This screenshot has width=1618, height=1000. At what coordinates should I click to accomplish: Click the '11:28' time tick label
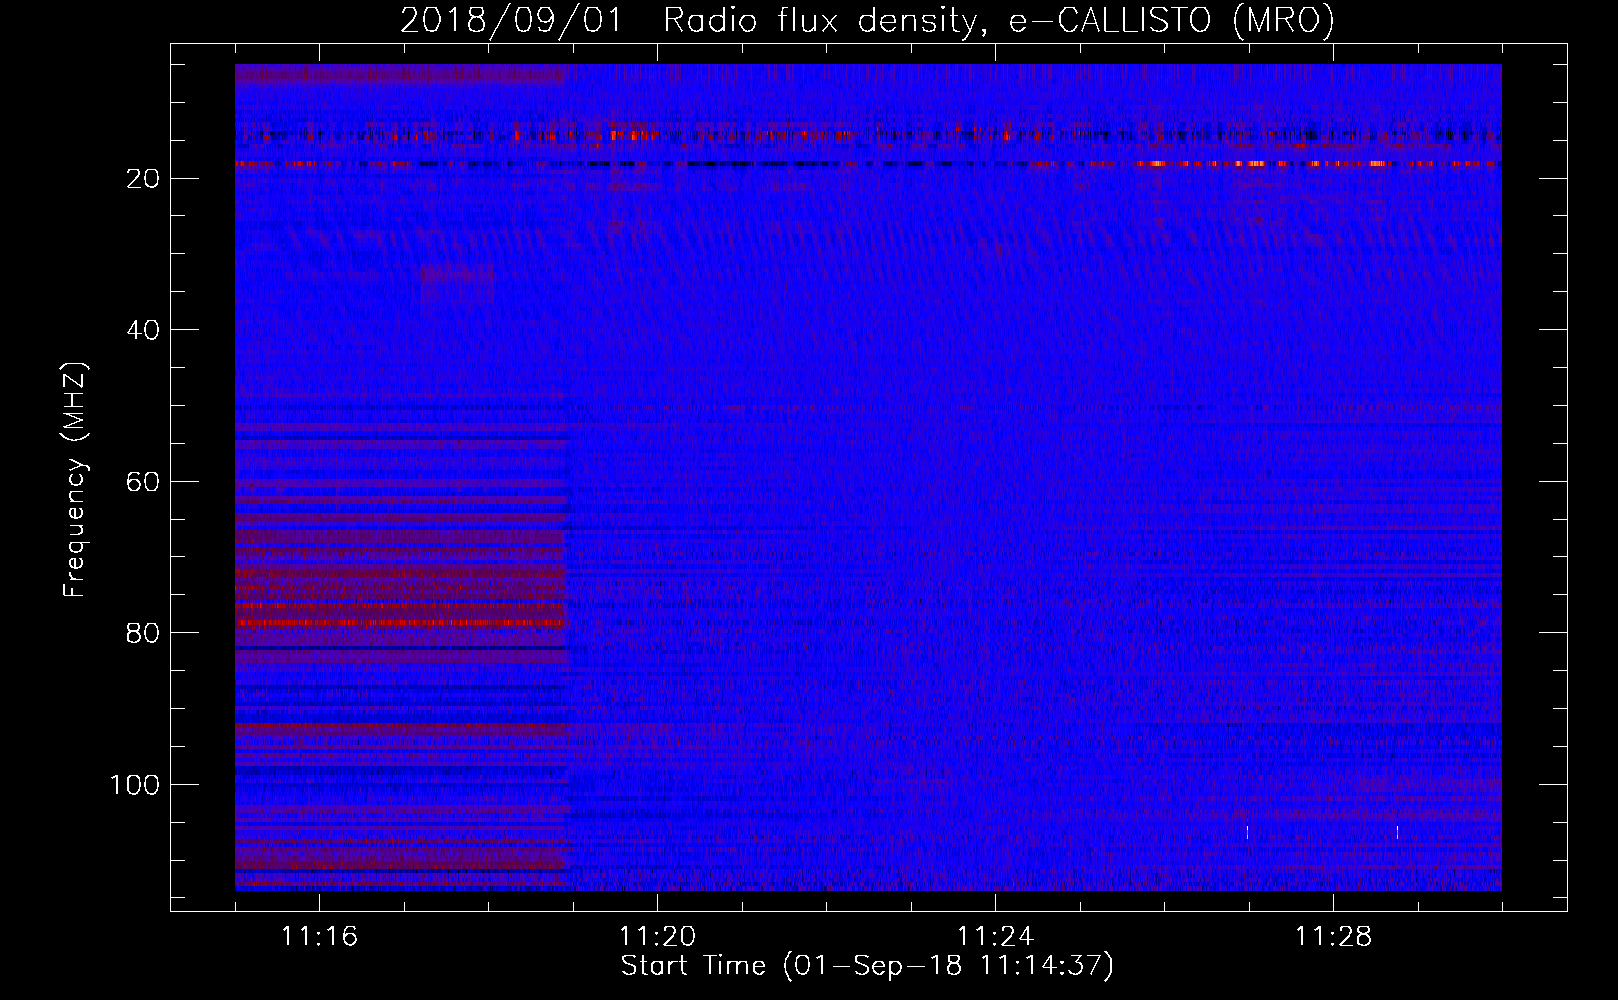click(x=1333, y=936)
